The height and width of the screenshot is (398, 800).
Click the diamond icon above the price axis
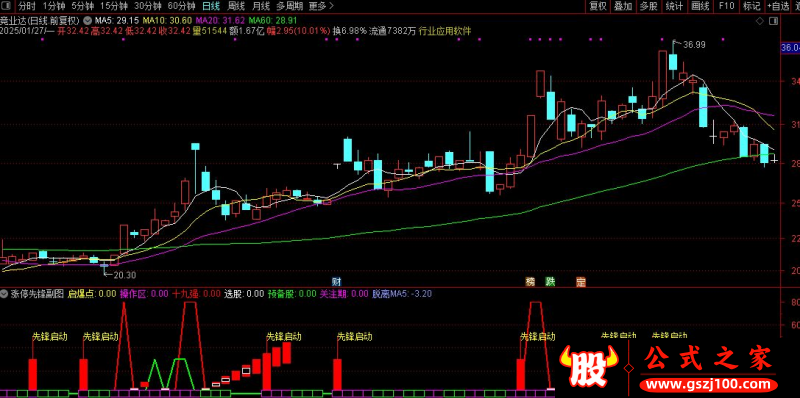[x=760, y=21]
